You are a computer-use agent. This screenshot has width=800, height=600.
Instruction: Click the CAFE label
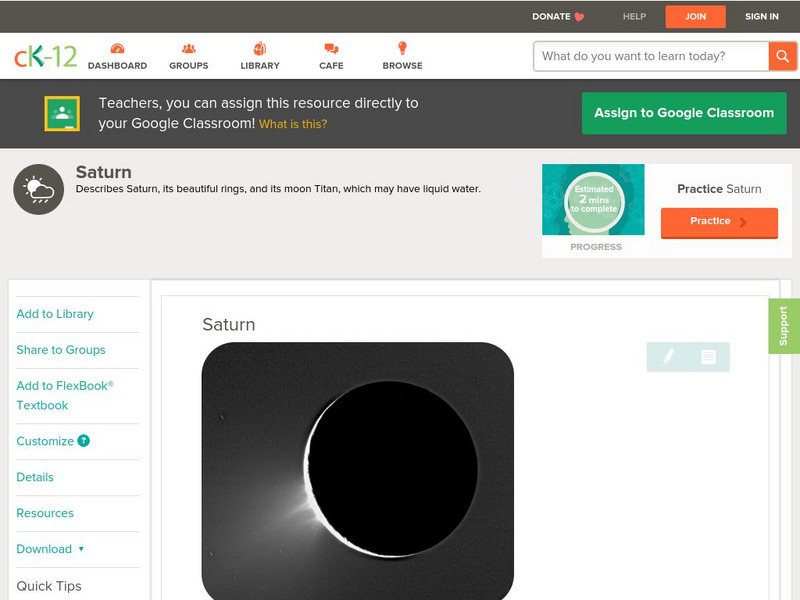[331, 66]
